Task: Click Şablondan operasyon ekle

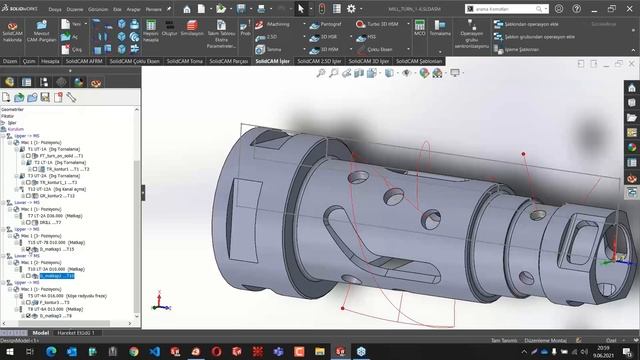Action: coord(526,24)
